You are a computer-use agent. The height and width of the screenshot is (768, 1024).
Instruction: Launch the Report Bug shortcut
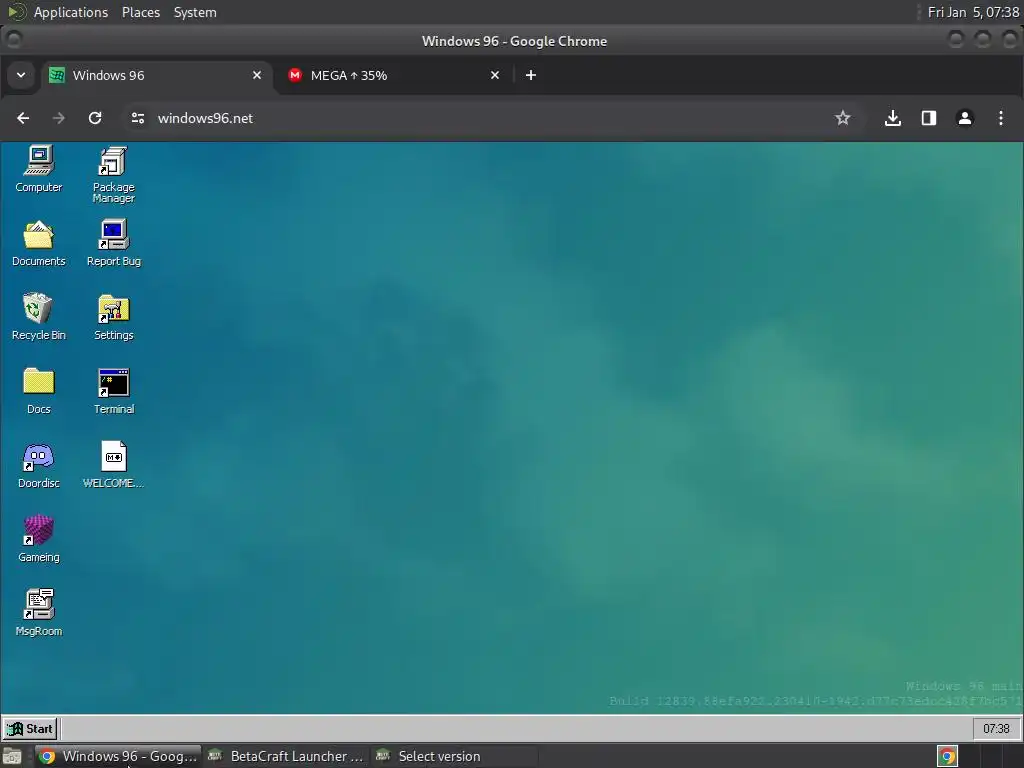point(114,244)
